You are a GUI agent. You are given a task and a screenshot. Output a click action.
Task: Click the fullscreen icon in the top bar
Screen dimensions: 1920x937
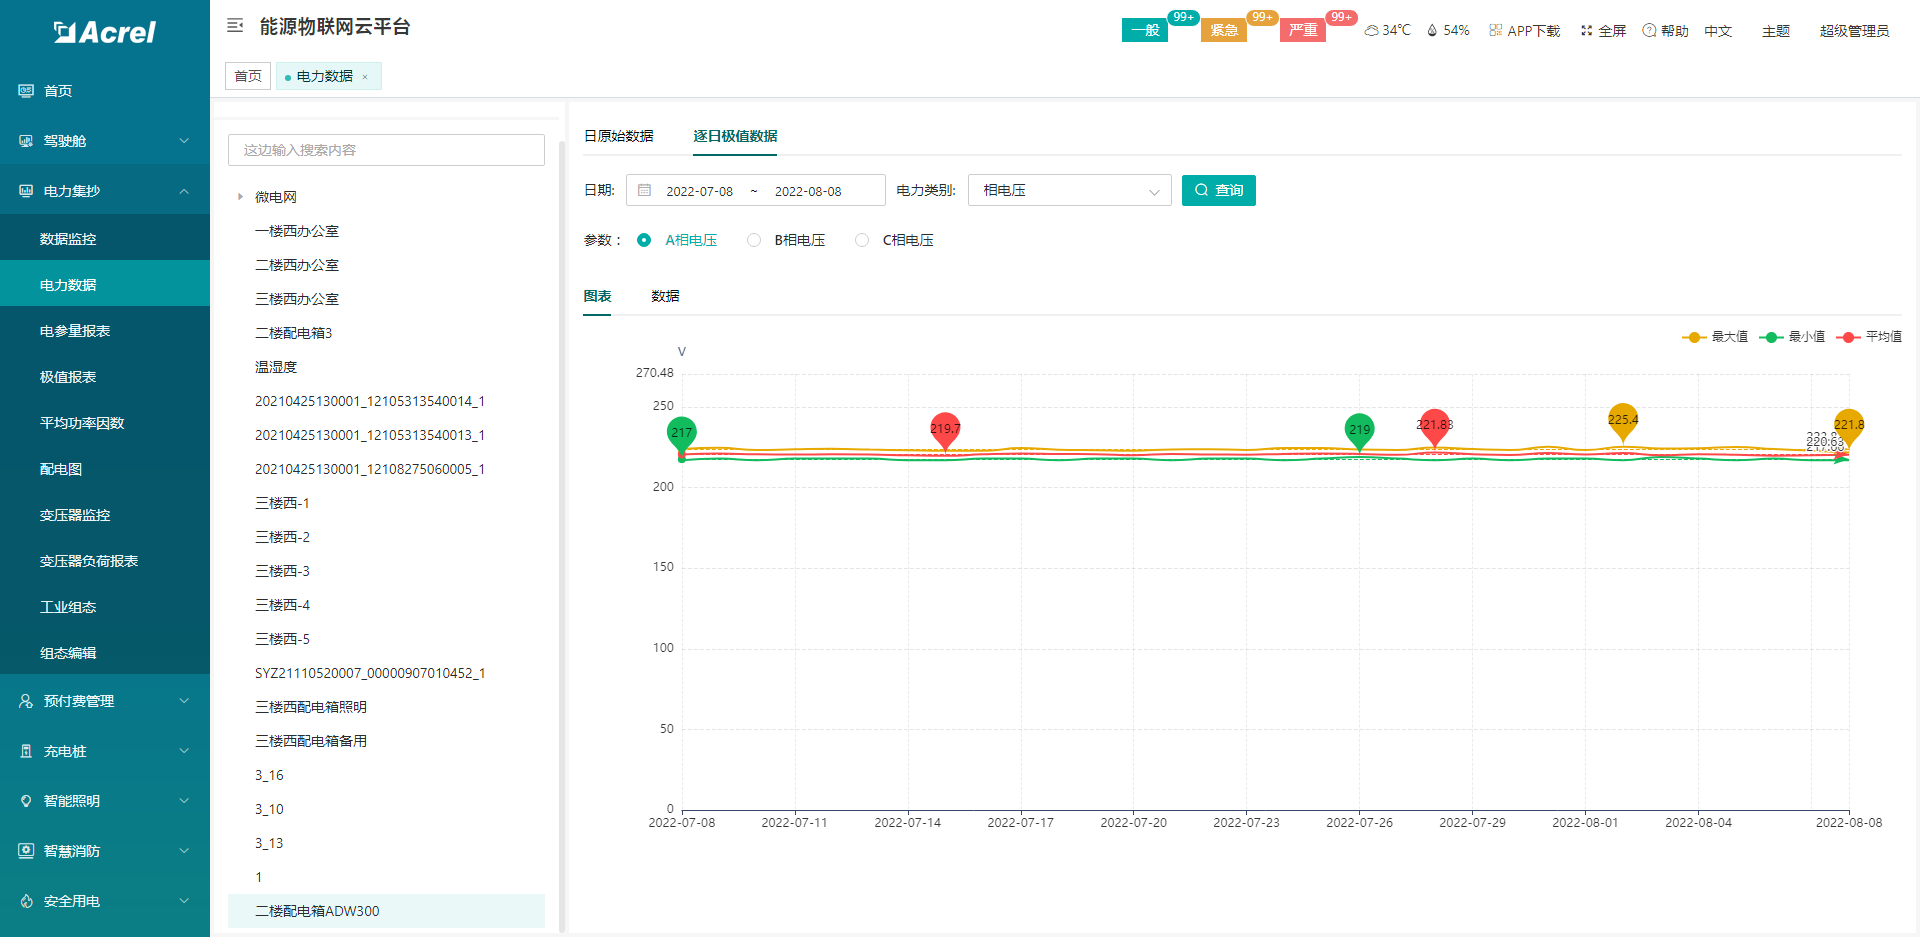[x=1586, y=31]
